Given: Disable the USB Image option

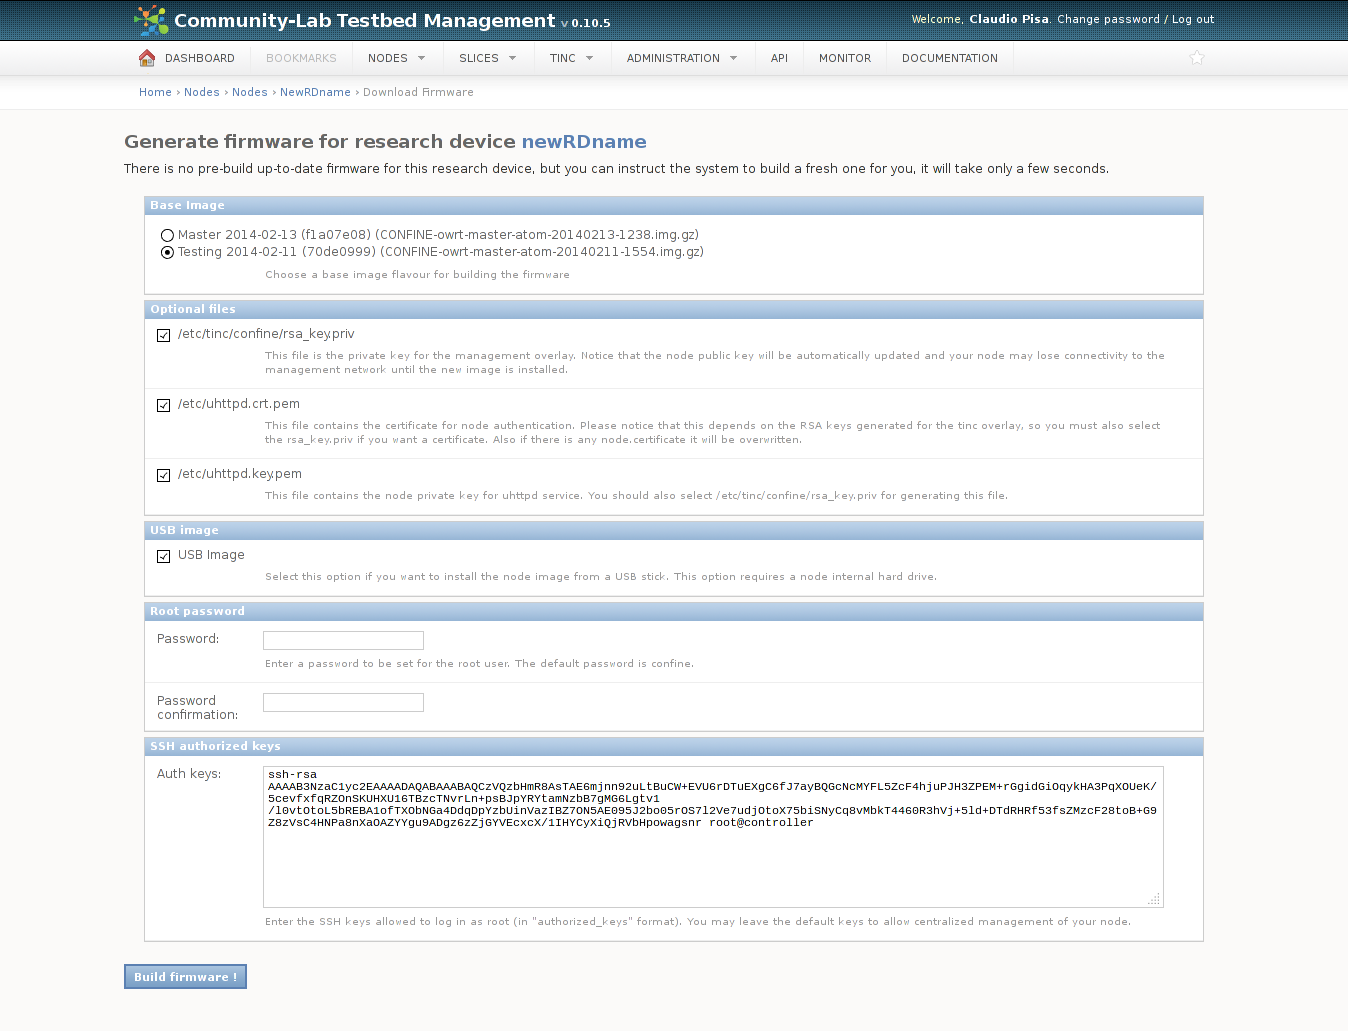Looking at the screenshot, I should (163, 556).
